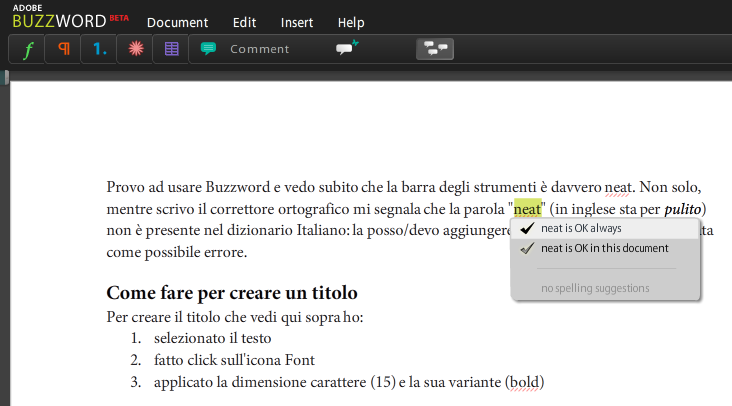
Task: Click the misspelled word 'bold' in list
Action: [524, 382]
